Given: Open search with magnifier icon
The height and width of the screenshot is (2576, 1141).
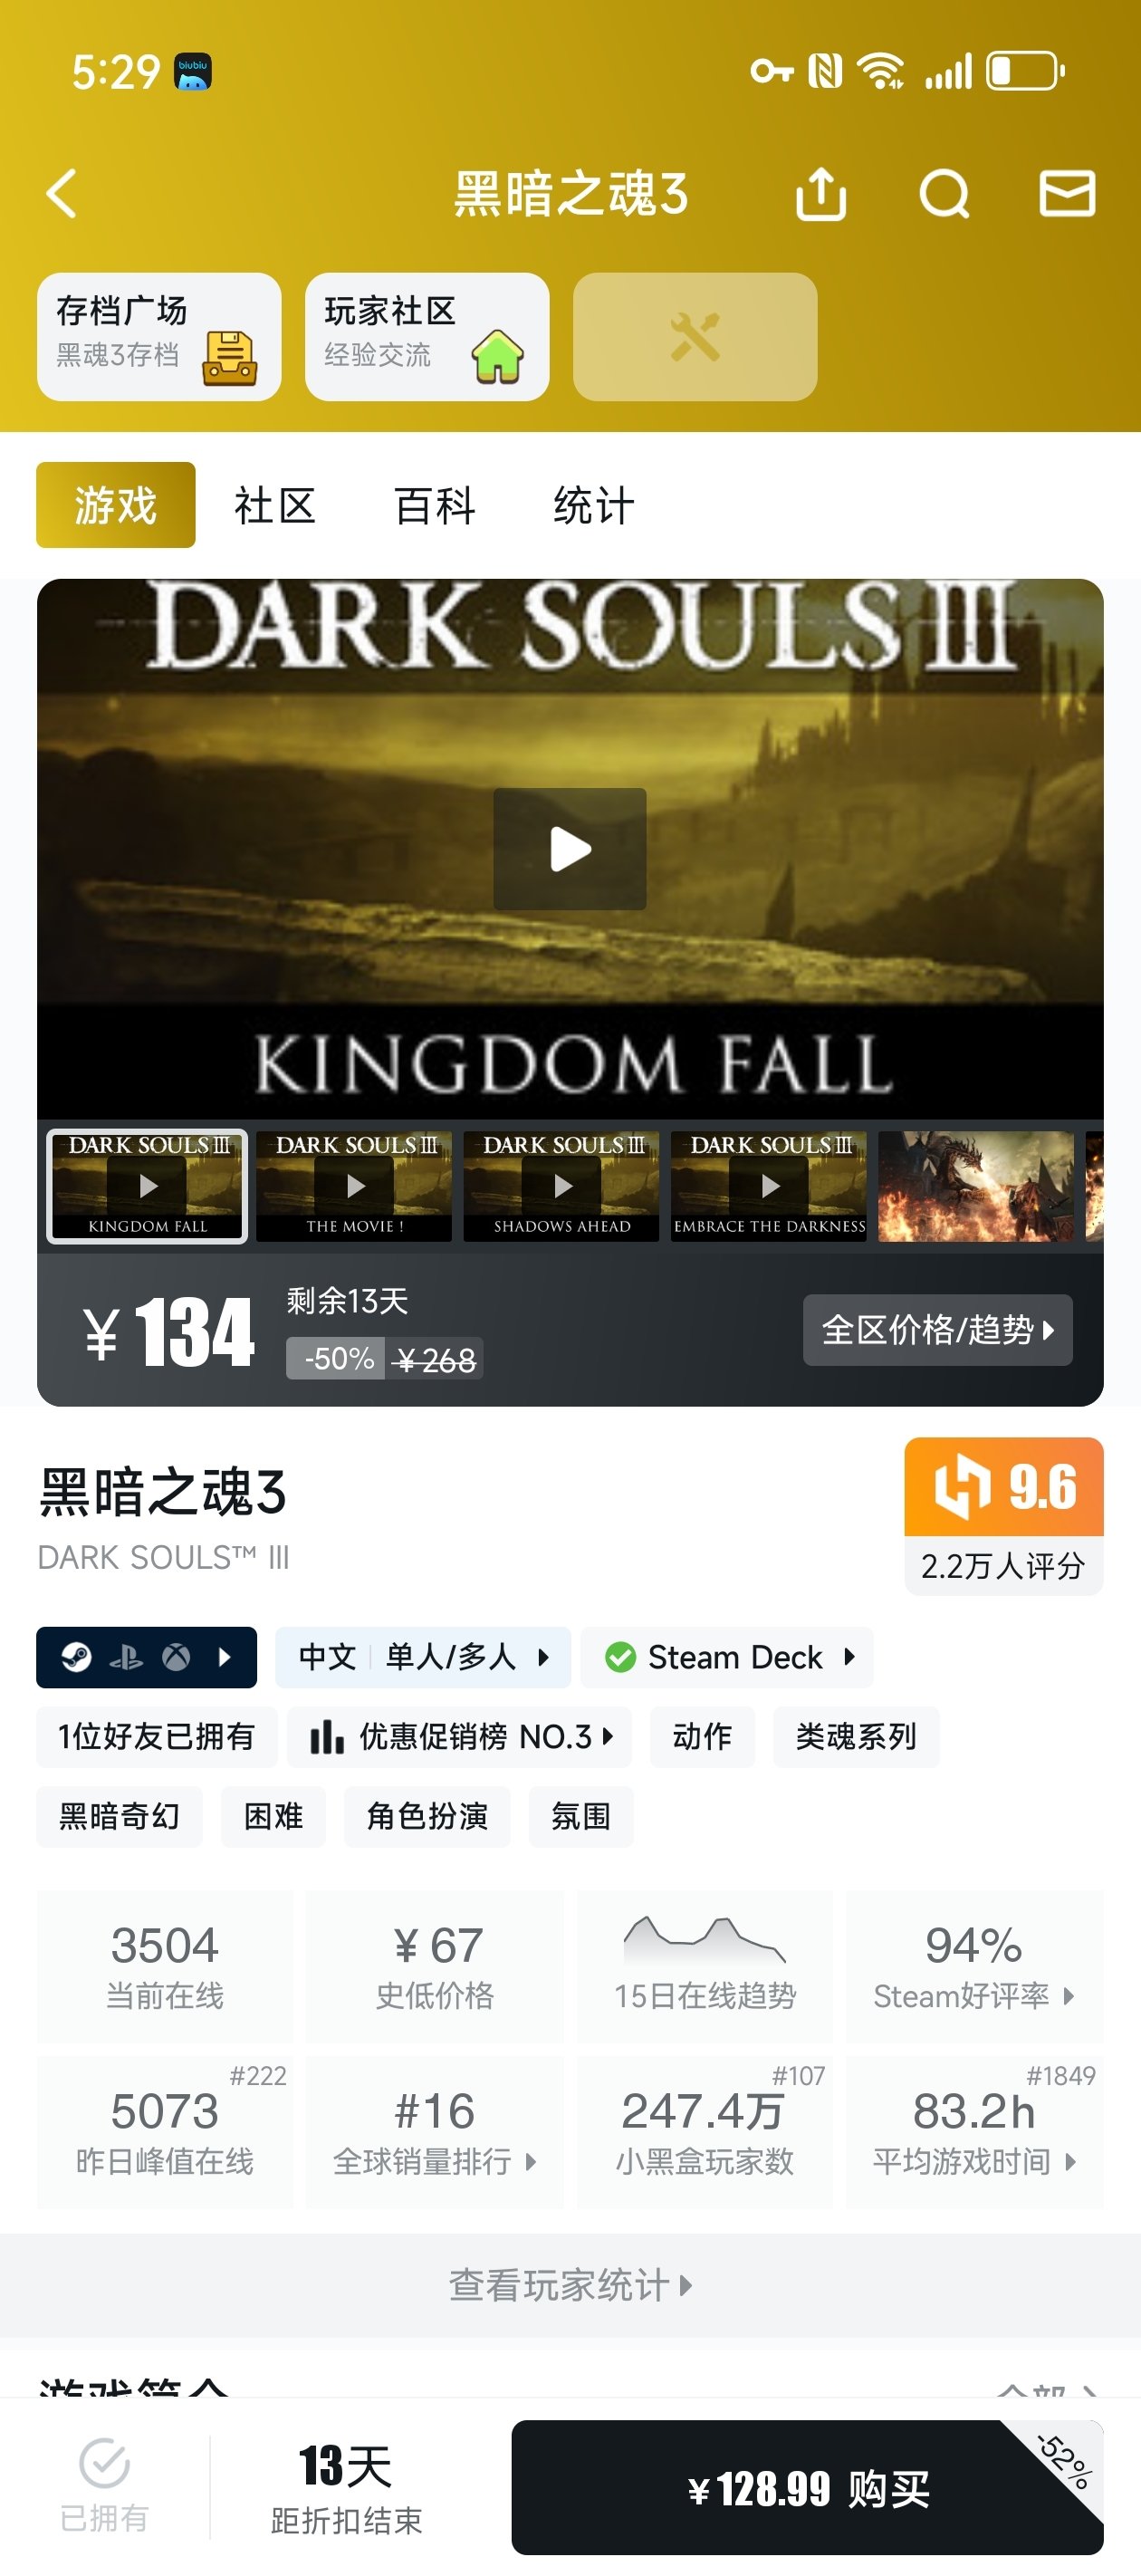Looking at the screenshot, I should 944,193.
